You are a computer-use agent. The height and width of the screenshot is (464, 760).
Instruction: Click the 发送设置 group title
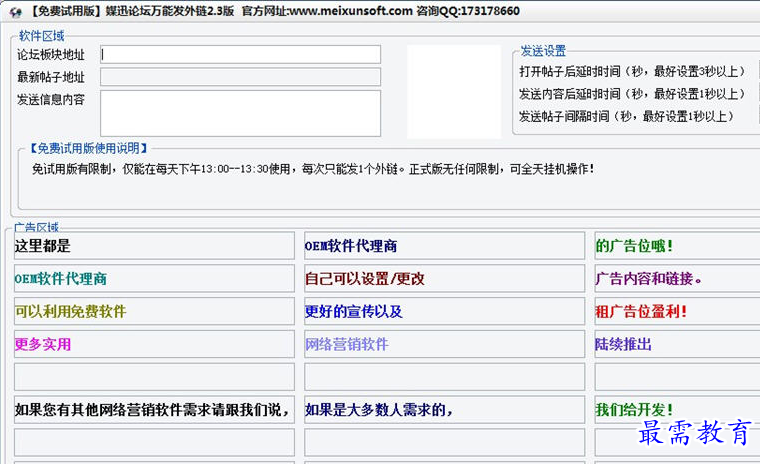(x=543, y=50)
